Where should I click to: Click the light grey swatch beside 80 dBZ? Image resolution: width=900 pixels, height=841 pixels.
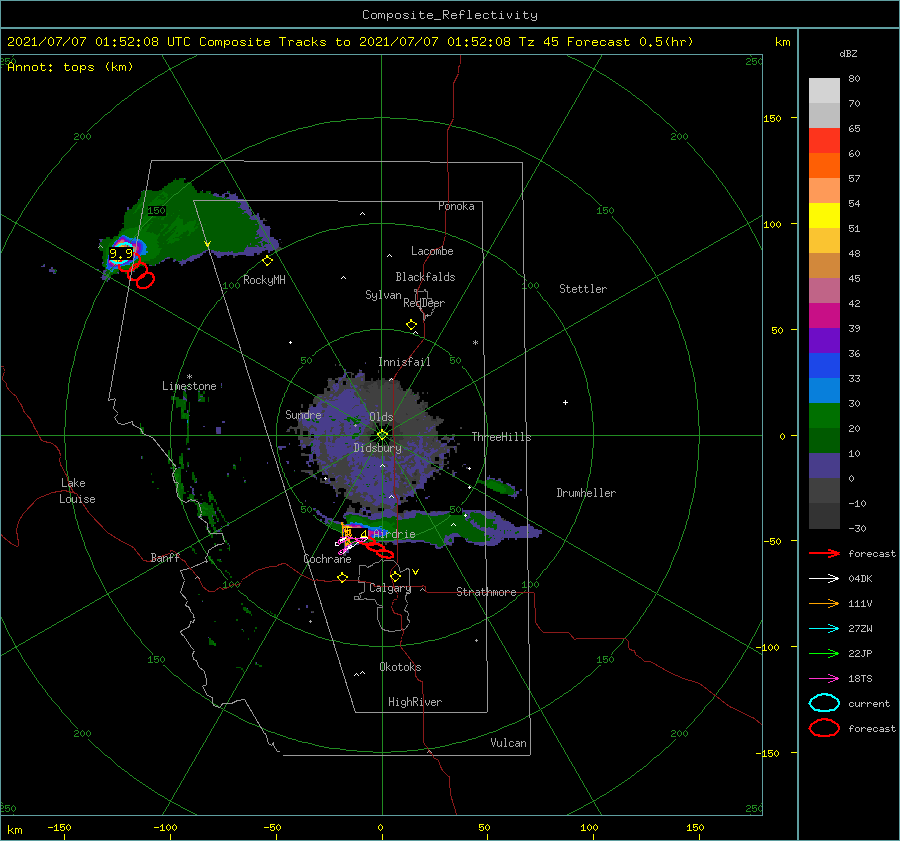[824, 91]
